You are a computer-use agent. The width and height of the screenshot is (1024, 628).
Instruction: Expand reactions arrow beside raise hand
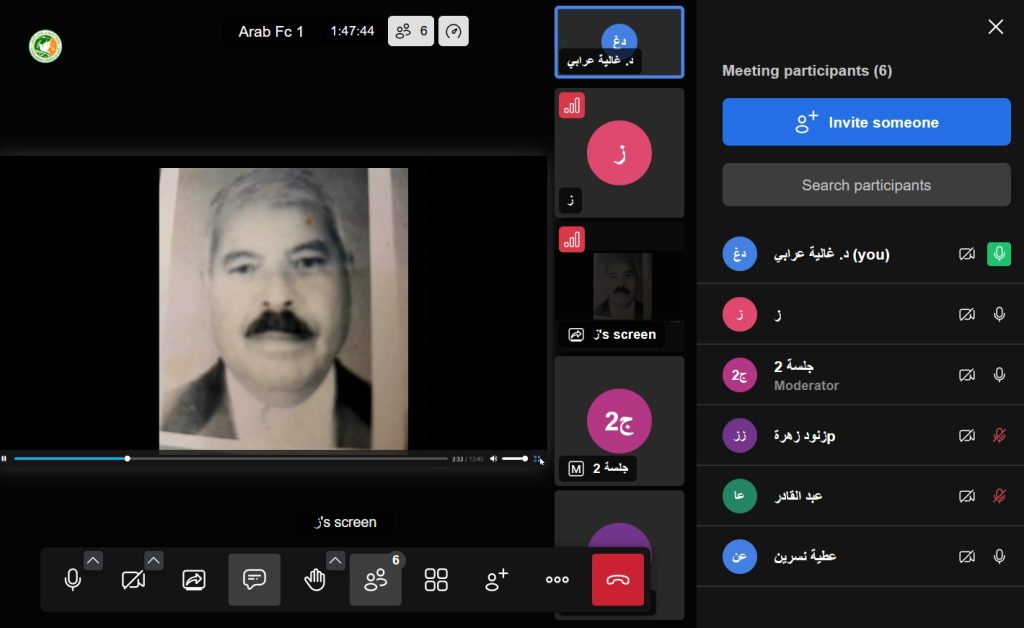pos(336,560)
